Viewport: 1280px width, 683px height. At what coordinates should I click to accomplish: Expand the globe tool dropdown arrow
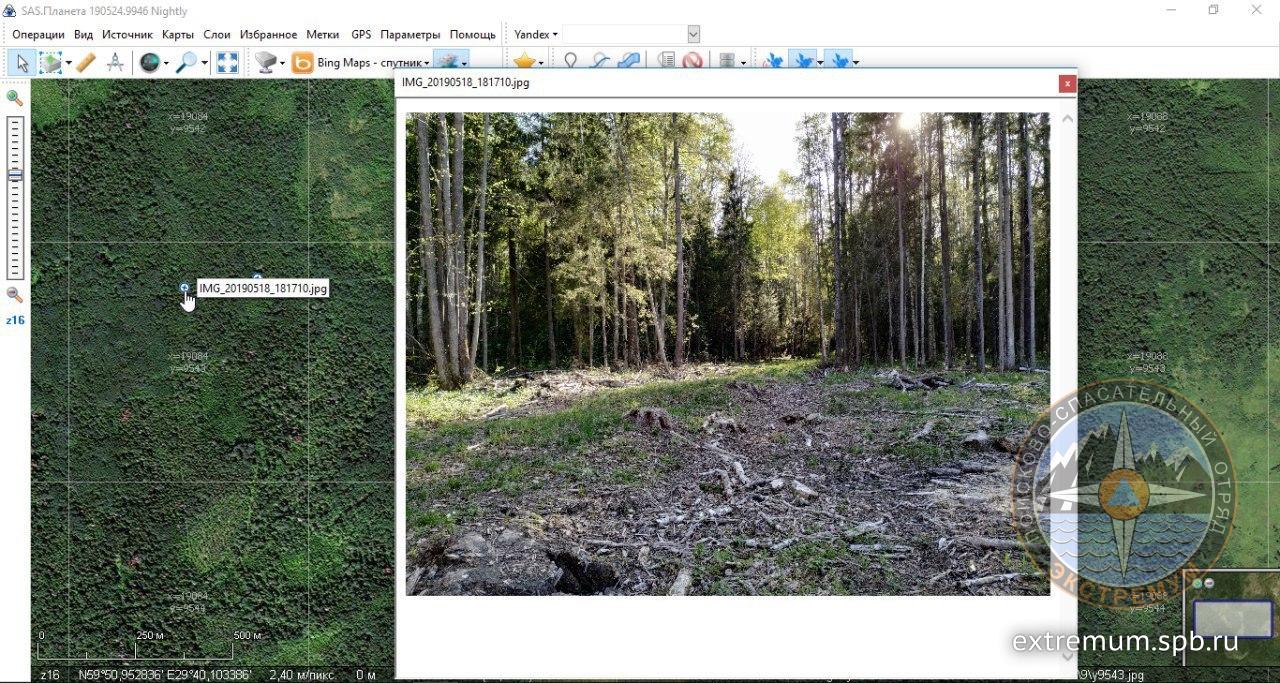[166, 63]
